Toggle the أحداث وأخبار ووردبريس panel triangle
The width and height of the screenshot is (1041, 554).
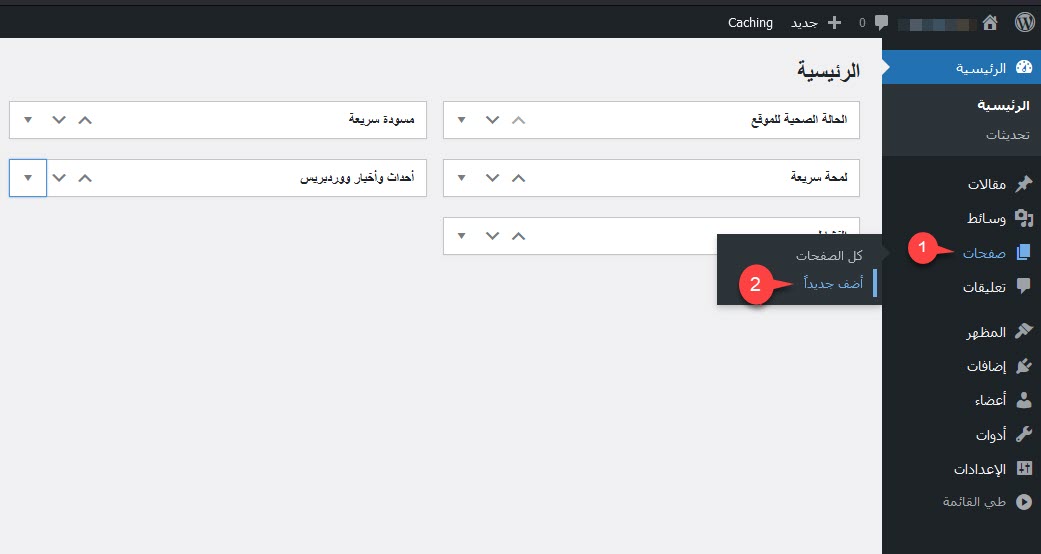[27, 178]
